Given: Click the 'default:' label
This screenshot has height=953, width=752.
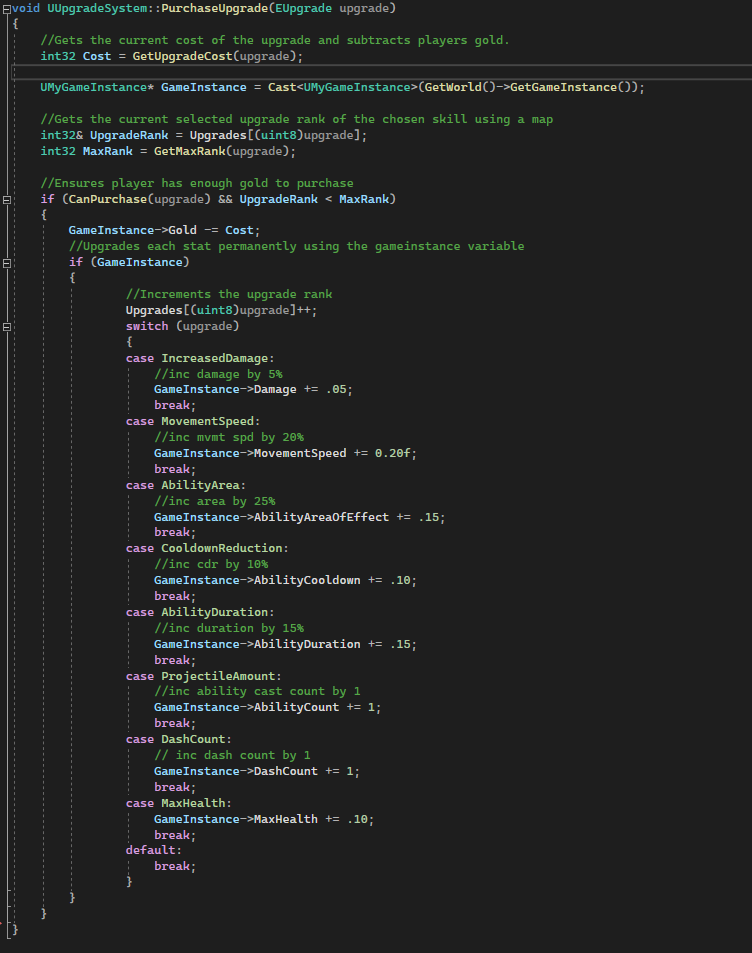Looking at the screenshot, I should 154,850.
